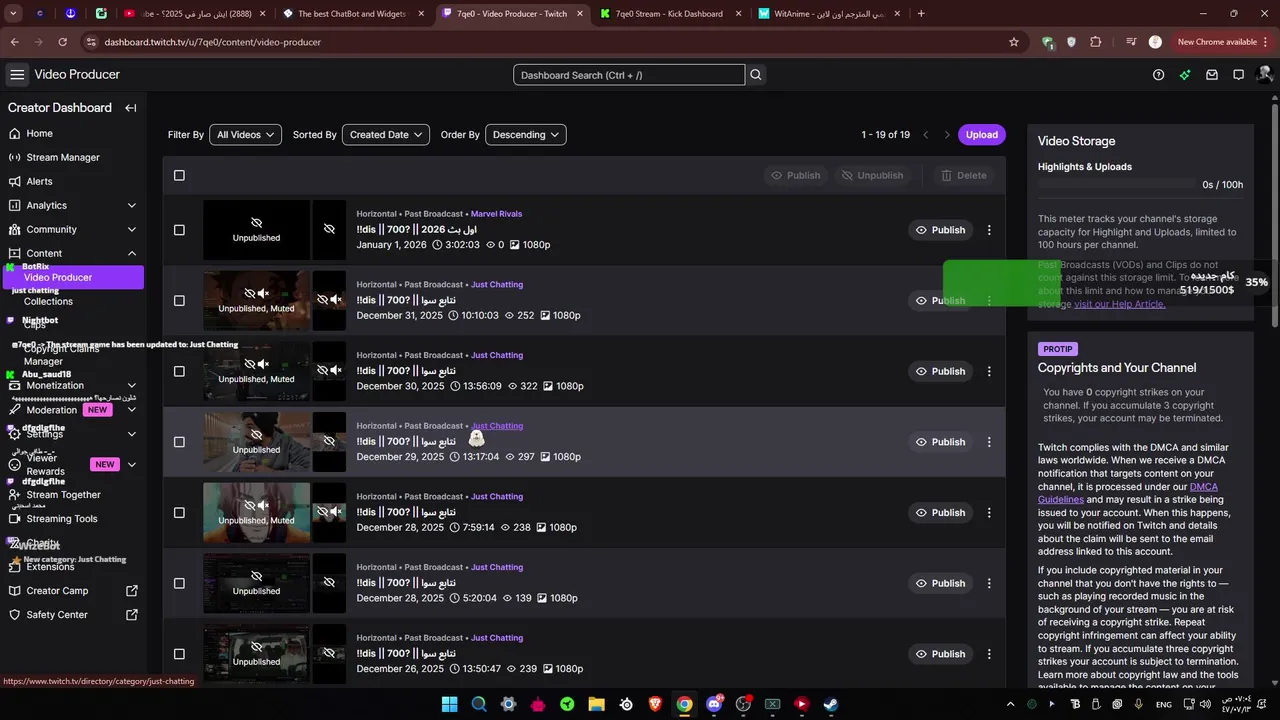Publish the January 1, 2026 video
This screenshot has height=720, width=1280.
941,230
